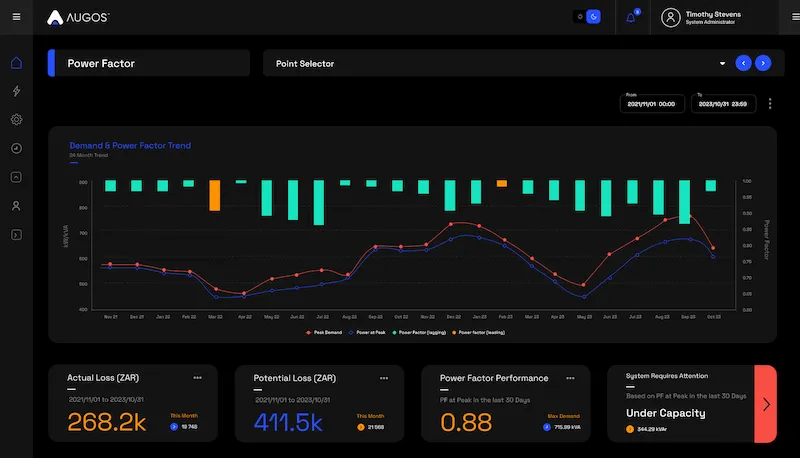800x458 pixels.
Task: Open the Timothy Stevens account menu
Action: click(715, 17)
